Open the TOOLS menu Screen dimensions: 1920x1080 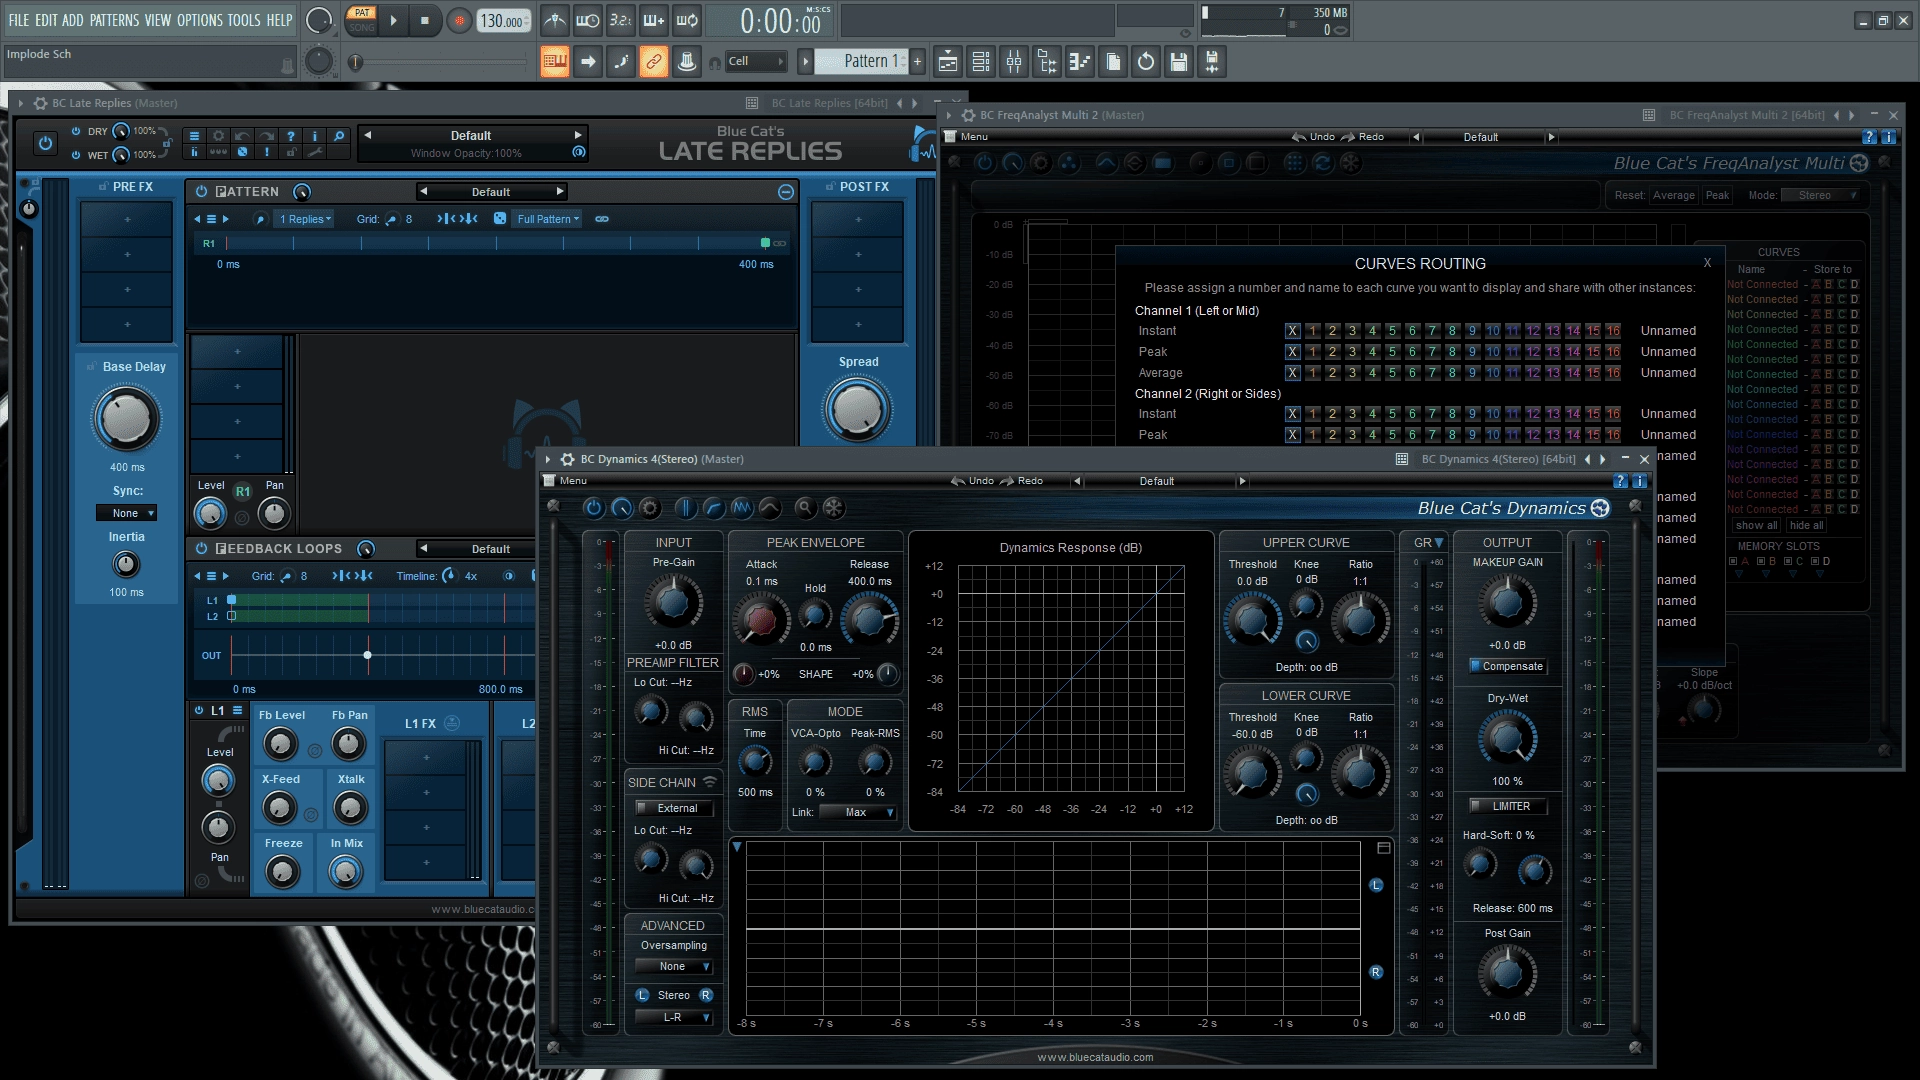tap(244, 20)
